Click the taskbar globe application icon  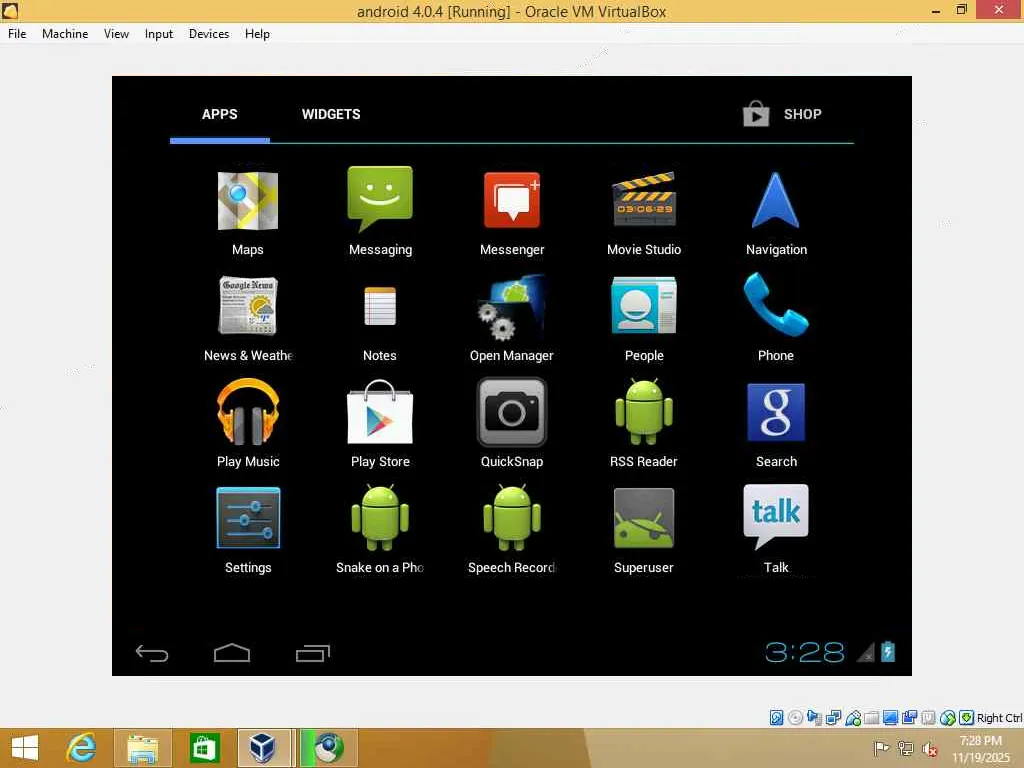[x=328, y=748]
